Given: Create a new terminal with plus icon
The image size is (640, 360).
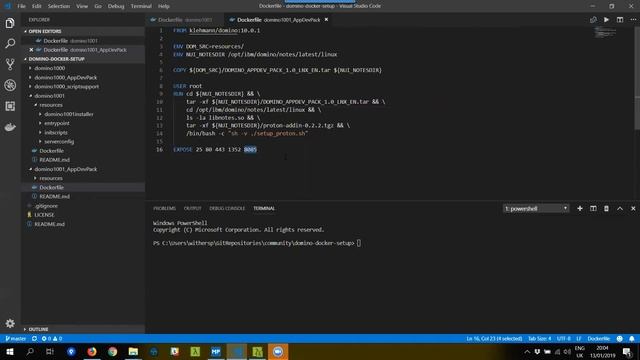Looking at the screenshot, I should [x=580, y=209].
